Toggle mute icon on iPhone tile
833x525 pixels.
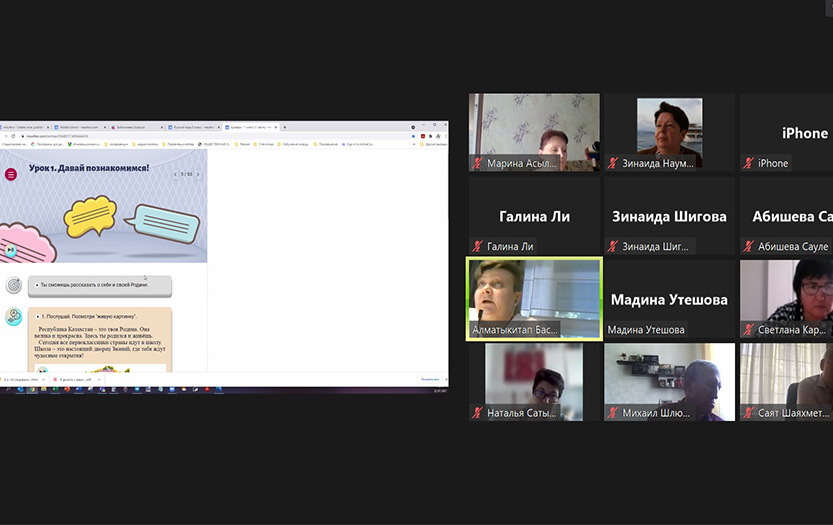pyautogui.click(x=749, y=163)
